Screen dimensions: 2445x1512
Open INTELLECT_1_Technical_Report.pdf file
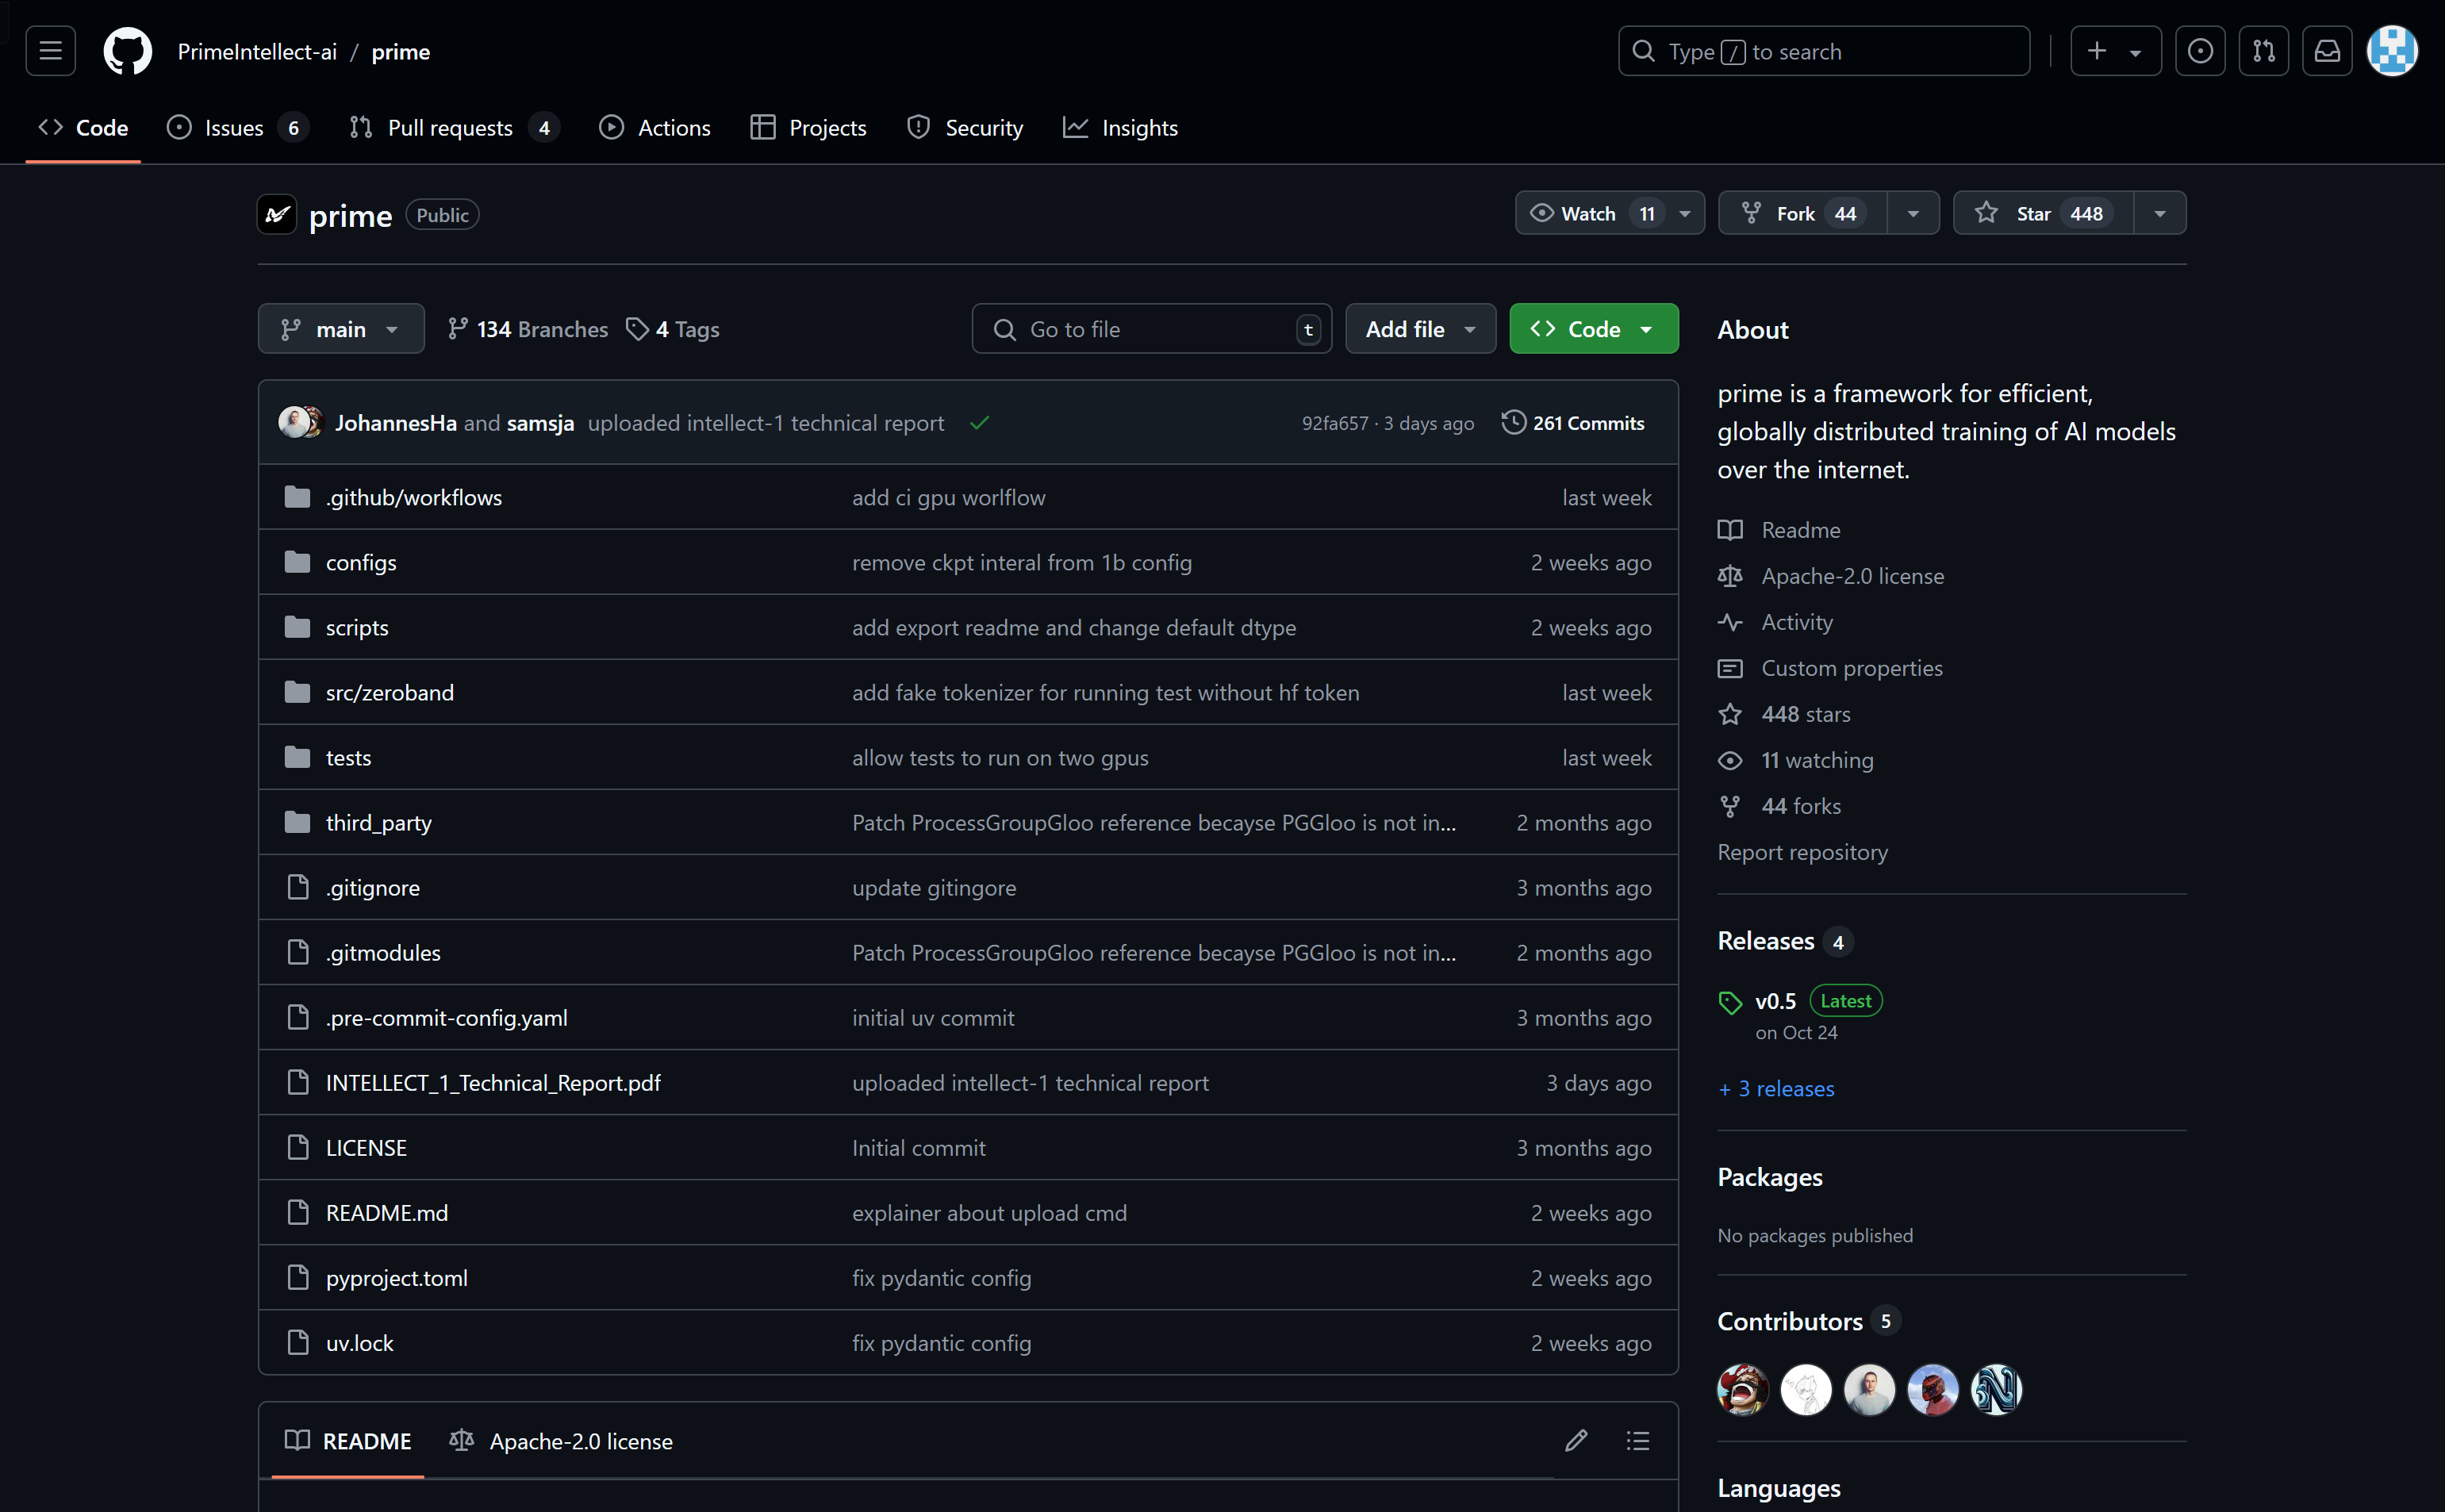click(x=493, y=1082)
